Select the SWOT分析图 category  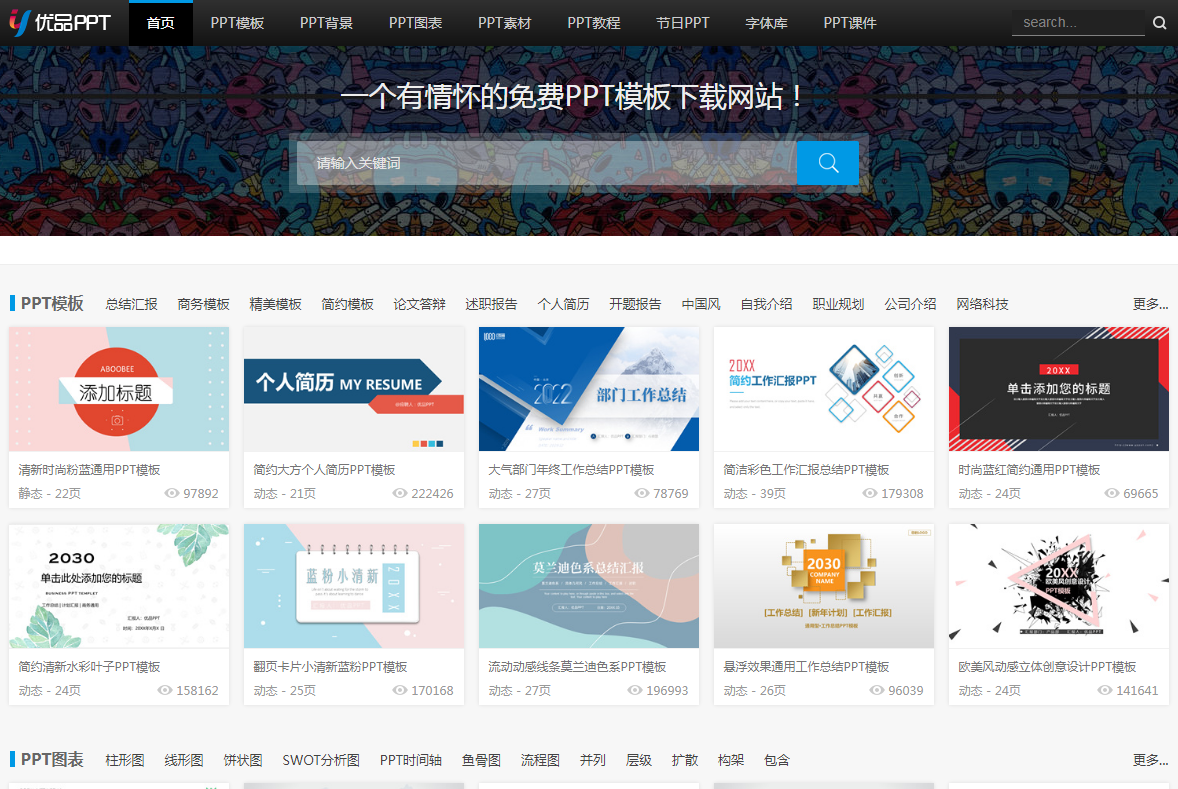321,759
